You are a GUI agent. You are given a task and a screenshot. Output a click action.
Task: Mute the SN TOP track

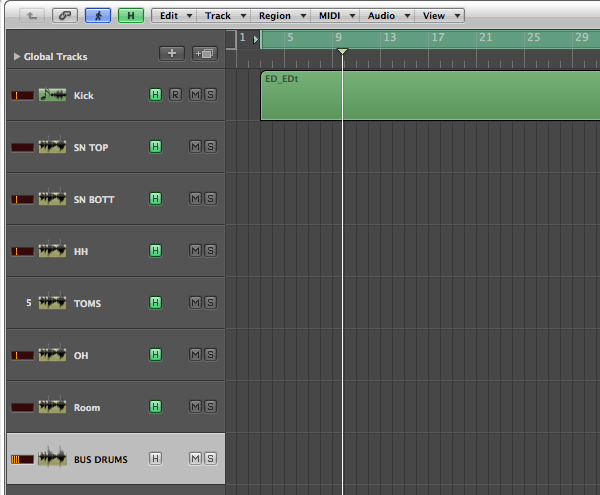[x=196, y=147]
